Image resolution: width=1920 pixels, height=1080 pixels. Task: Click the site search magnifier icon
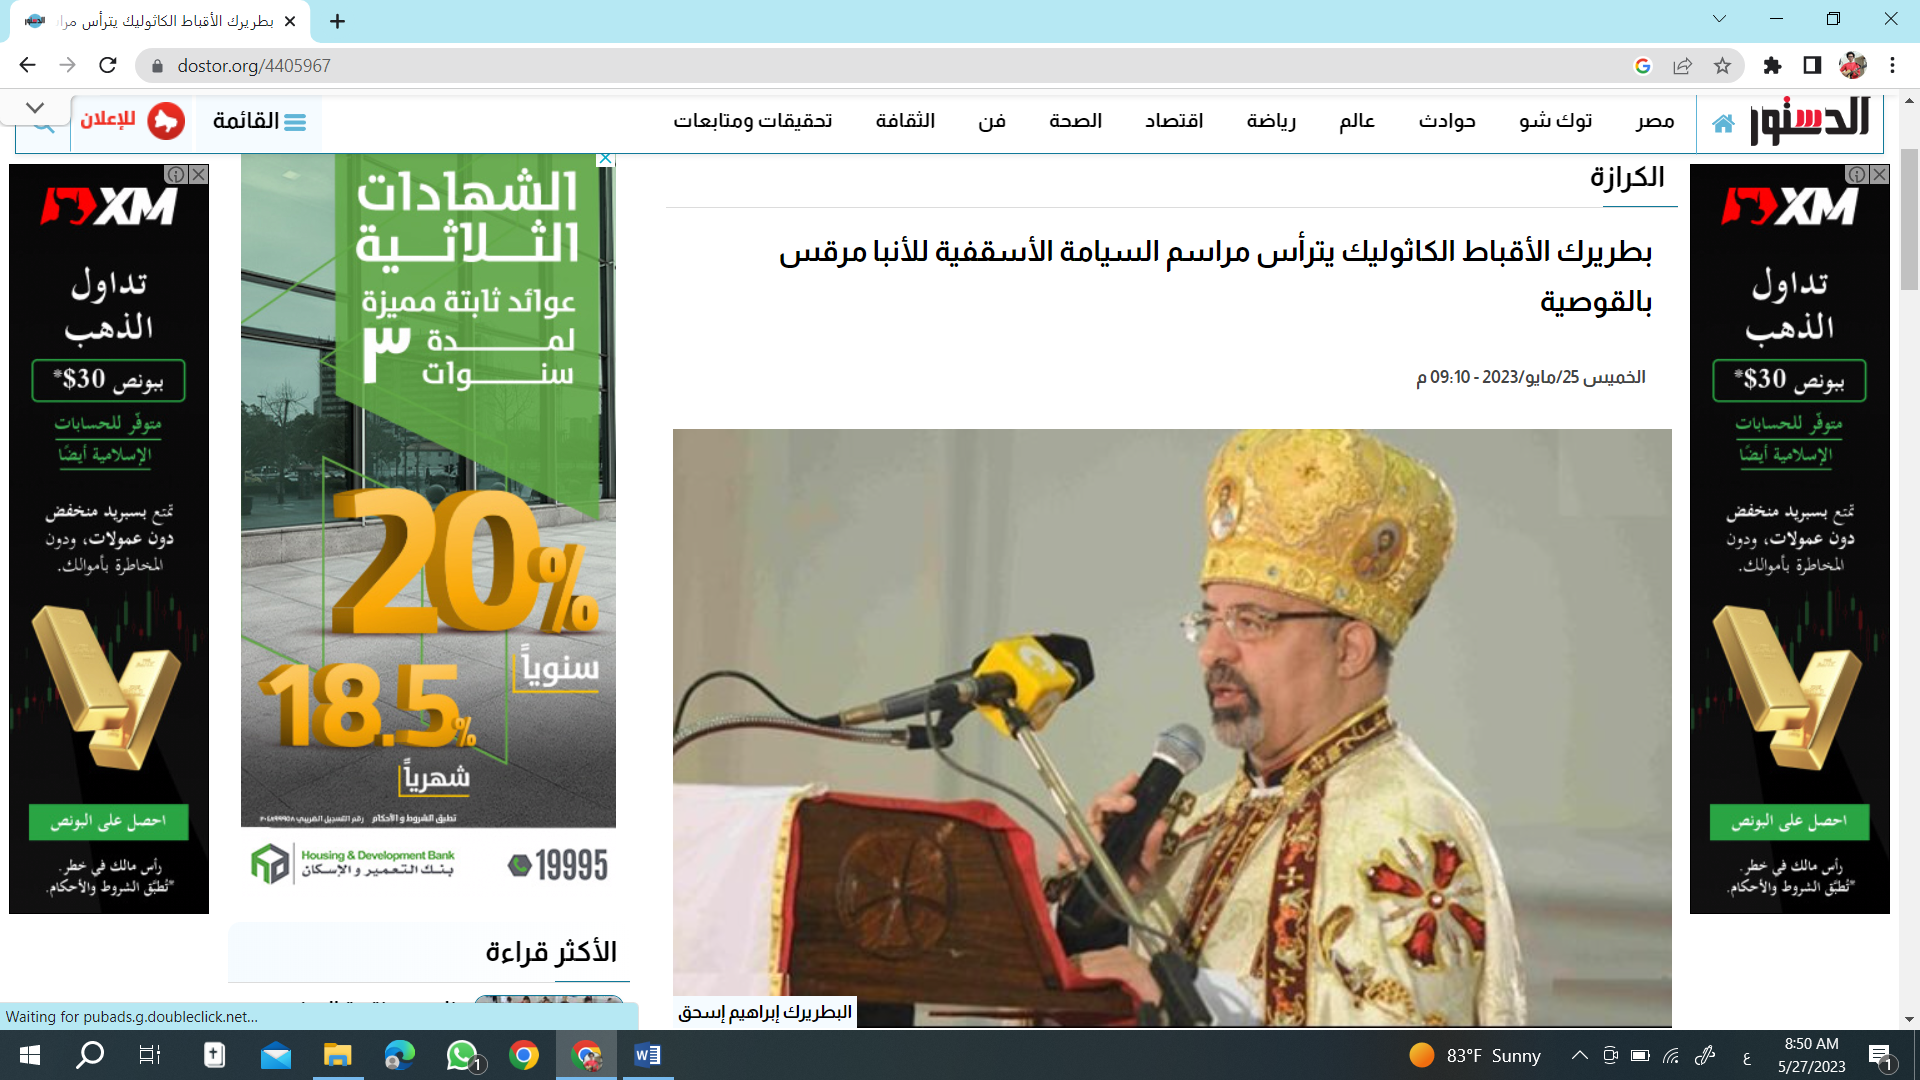coord(43,126)
